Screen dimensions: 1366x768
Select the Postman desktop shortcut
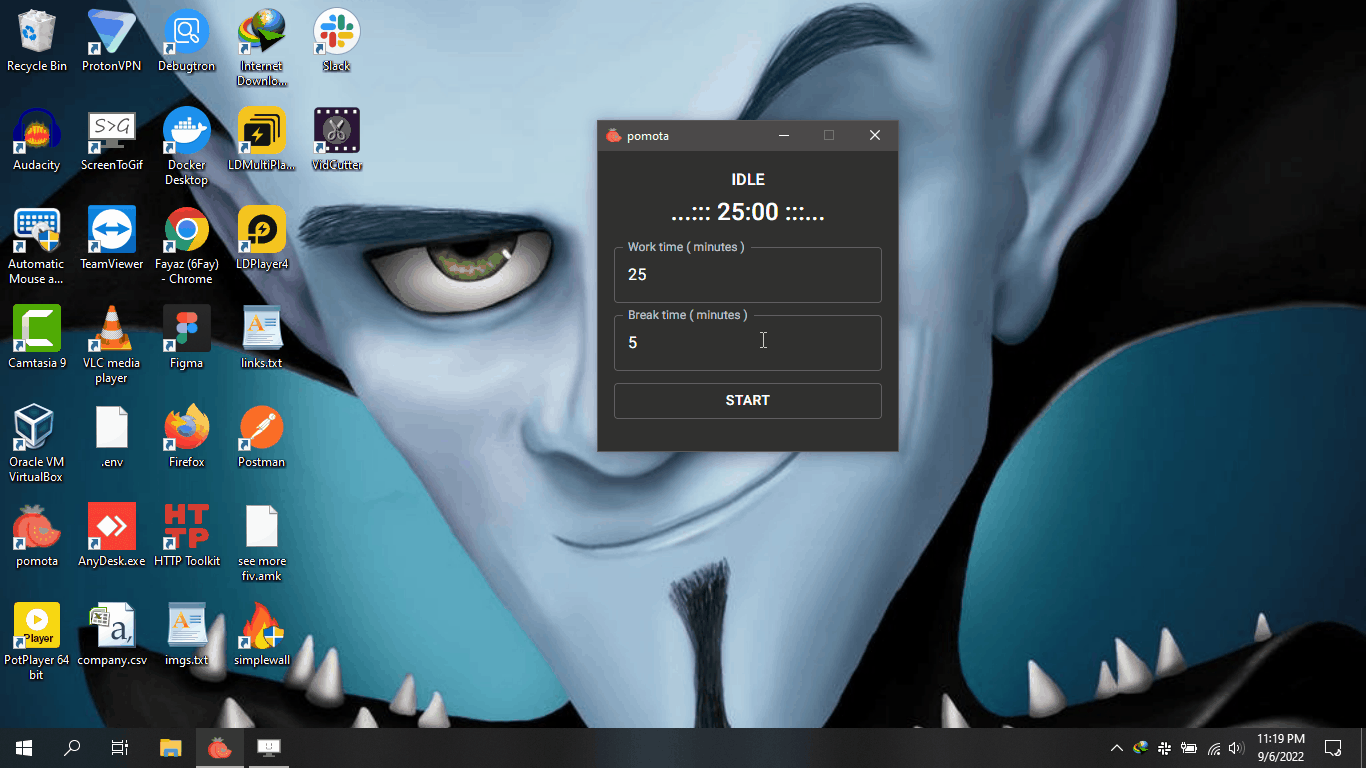262,437
